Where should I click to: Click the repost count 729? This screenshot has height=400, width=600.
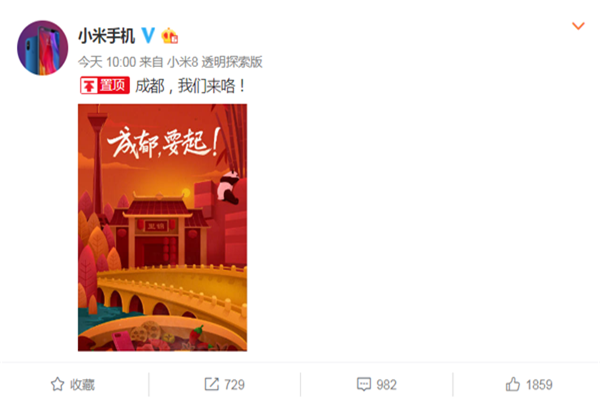coord(234,384)
